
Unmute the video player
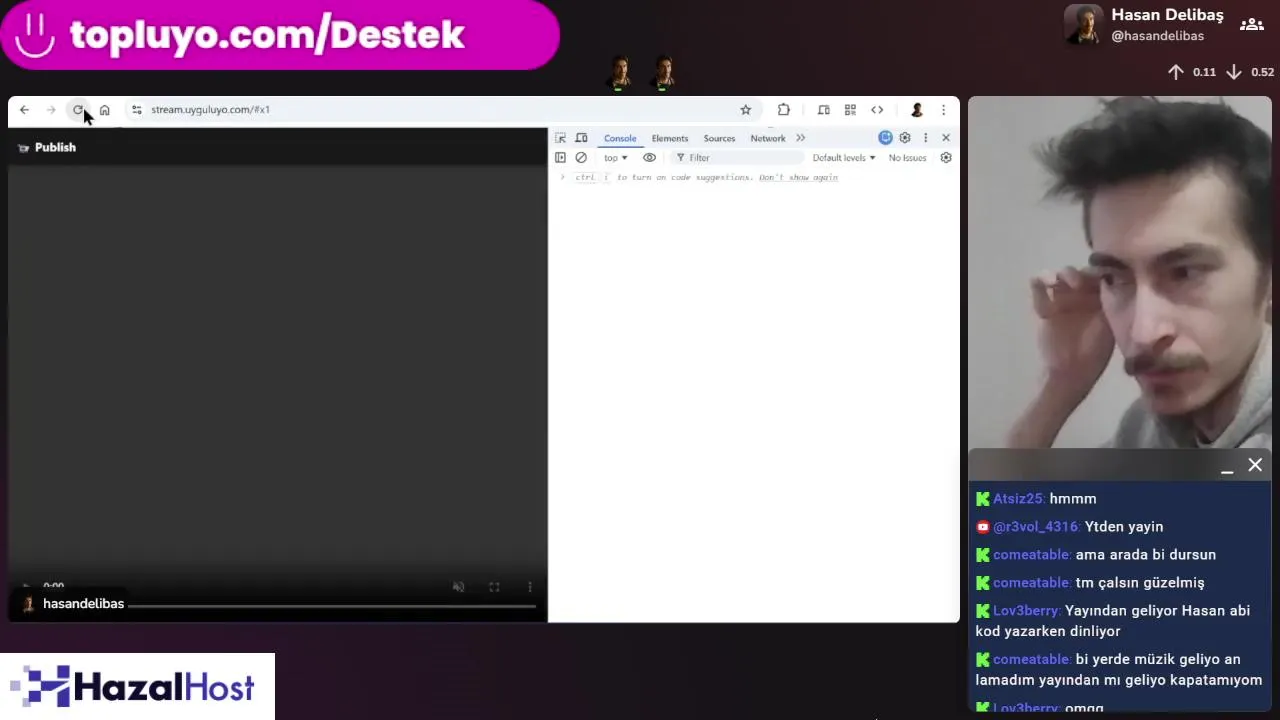tap(458, 587)
